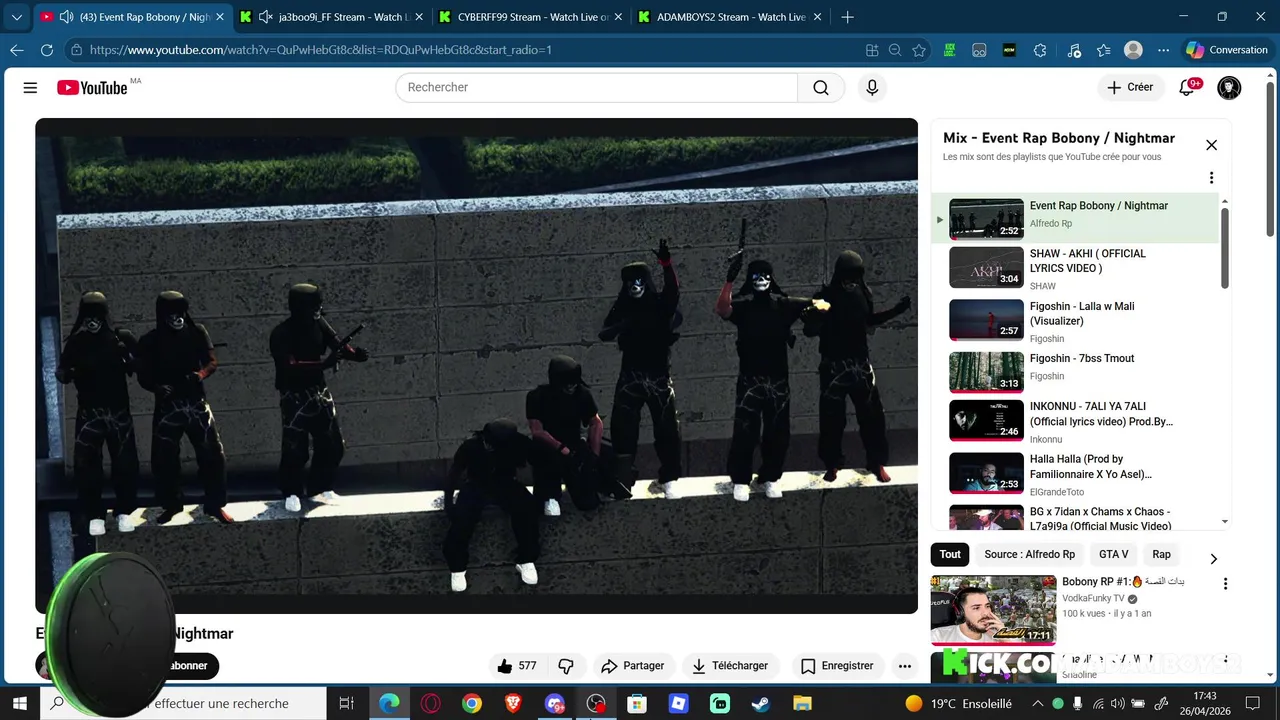This screenshot has width=1280, height=720.
Task: Open a new browser tab
Action: 847,17
